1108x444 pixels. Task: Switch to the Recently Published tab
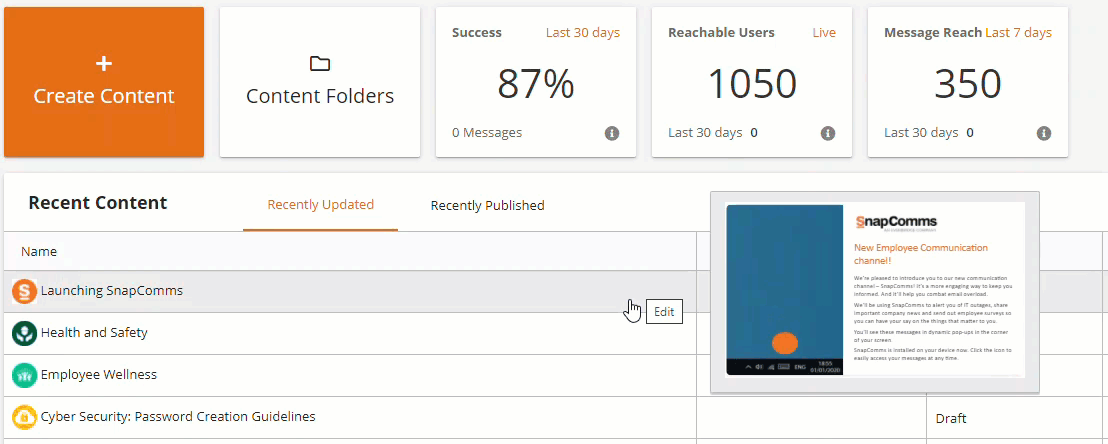tap(488, 206)
